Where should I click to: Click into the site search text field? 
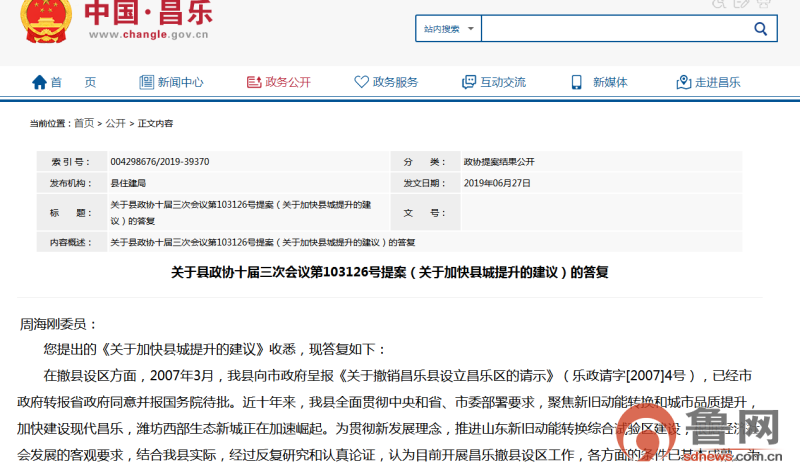610,29
